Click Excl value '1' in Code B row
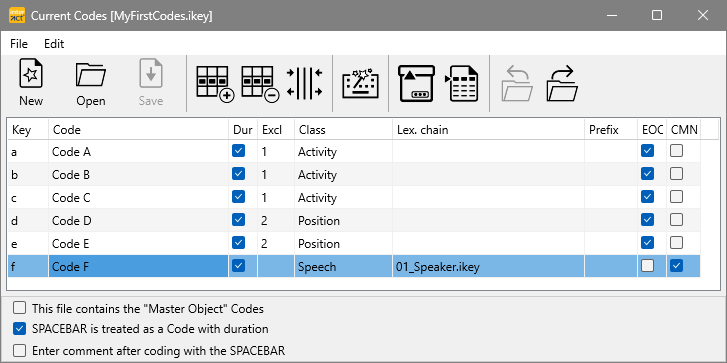The height and width of the screenshot is (363, 727). (x=276, y=174)
